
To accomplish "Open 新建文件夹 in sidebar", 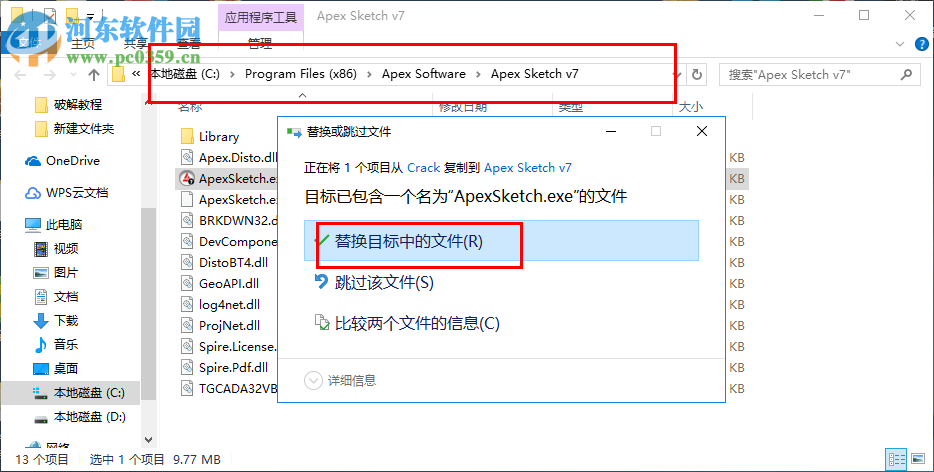I will (x=83, y=129).
